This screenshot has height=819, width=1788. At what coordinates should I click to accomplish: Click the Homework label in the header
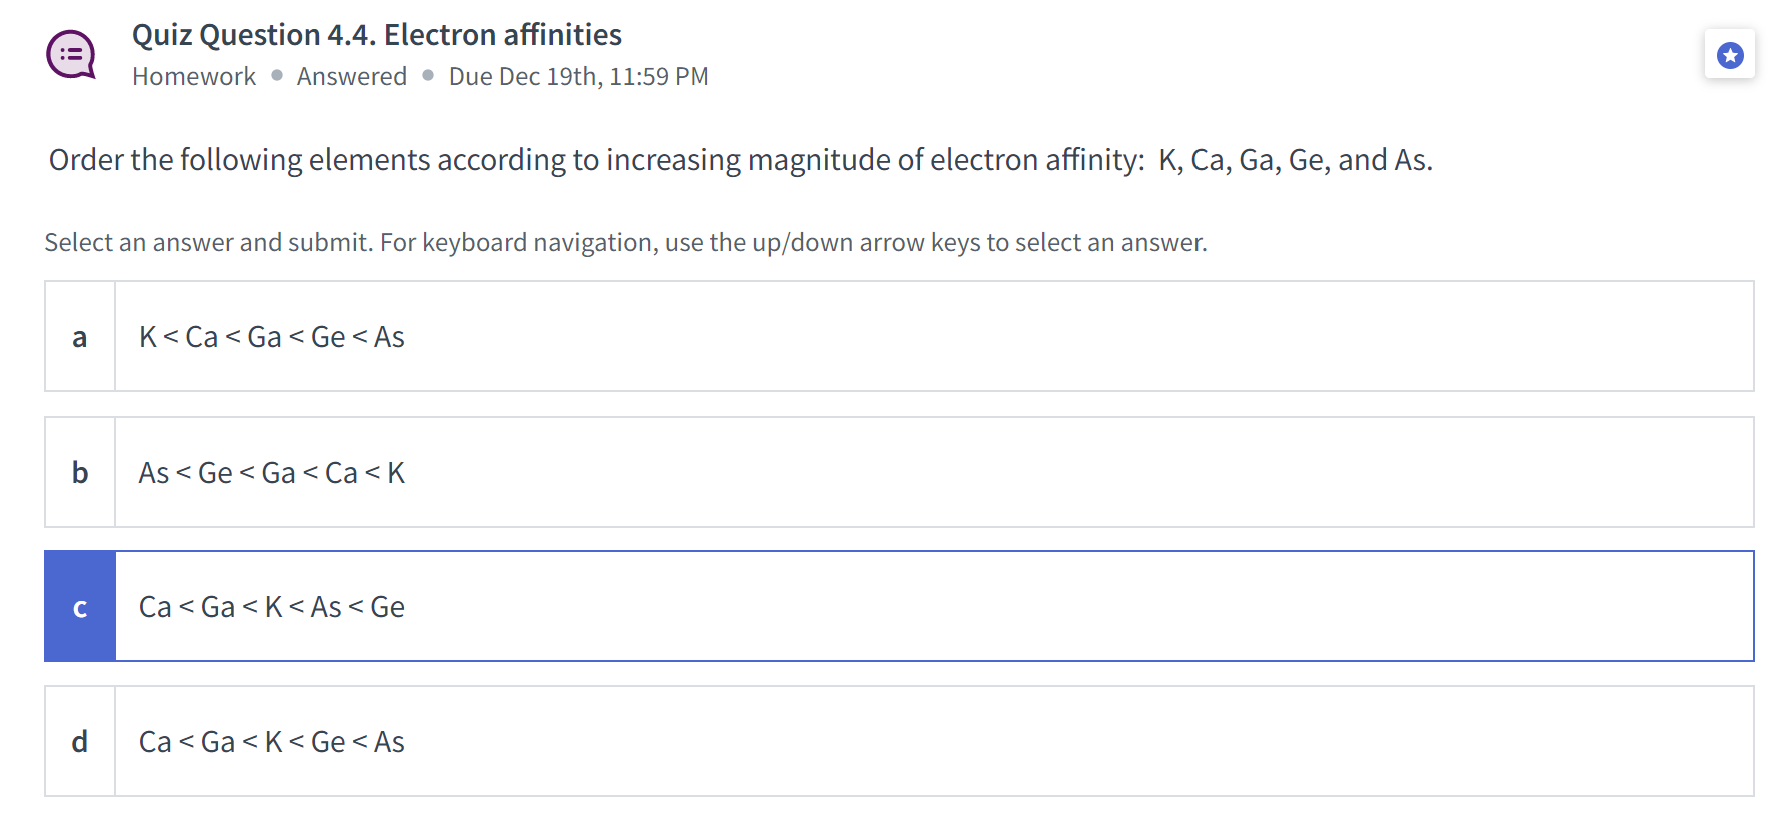coord(194,76)
